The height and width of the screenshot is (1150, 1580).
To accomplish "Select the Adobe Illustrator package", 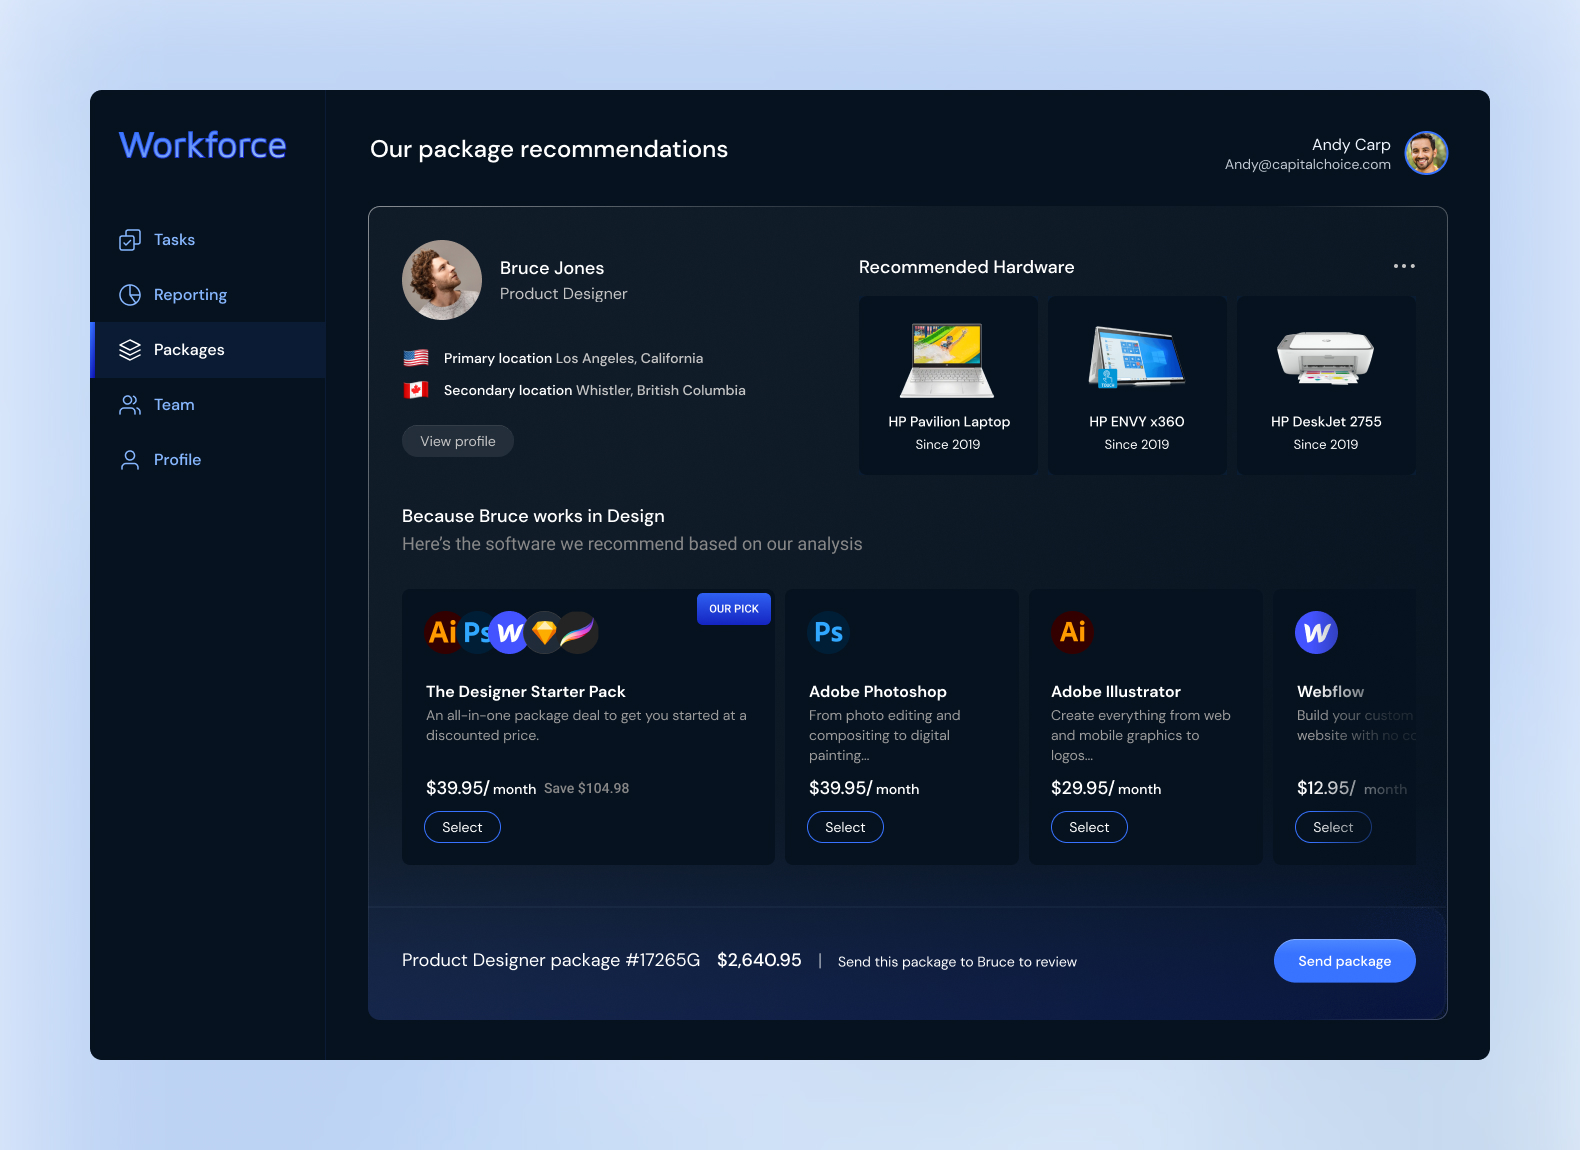I will [x=1089, y=827].
